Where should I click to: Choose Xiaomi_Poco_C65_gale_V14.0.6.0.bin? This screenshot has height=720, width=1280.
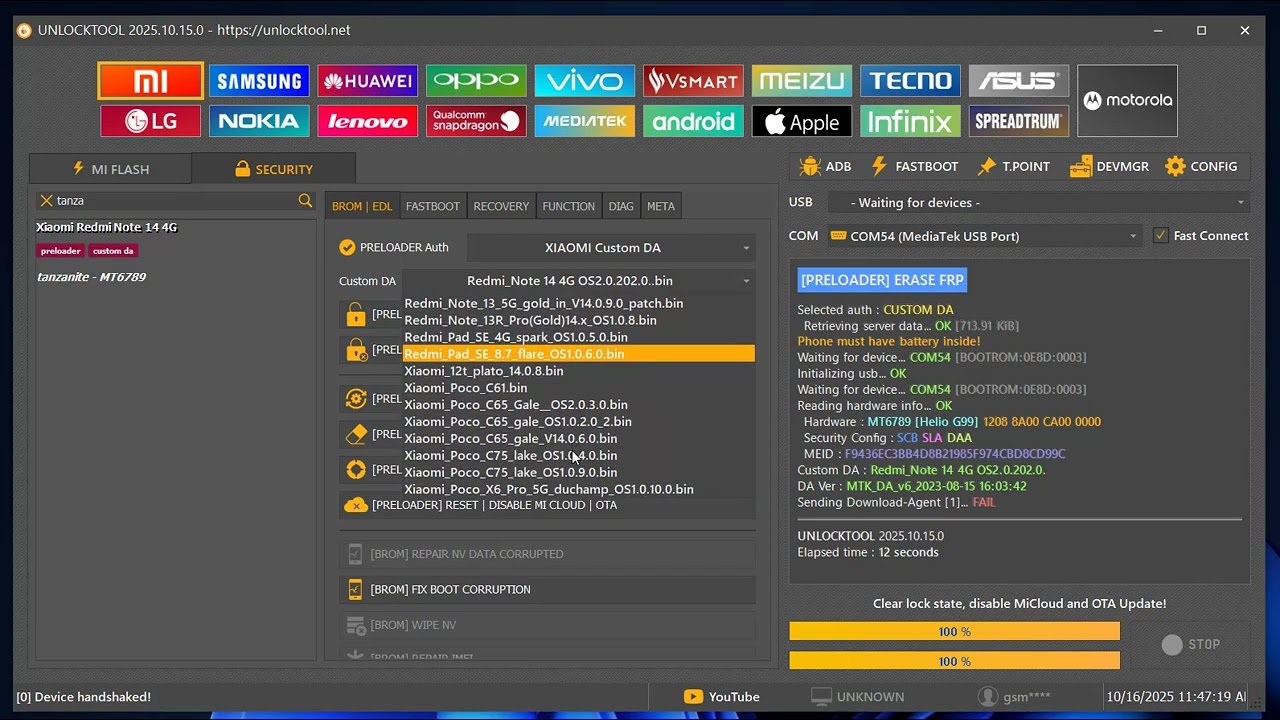point(579,439)
